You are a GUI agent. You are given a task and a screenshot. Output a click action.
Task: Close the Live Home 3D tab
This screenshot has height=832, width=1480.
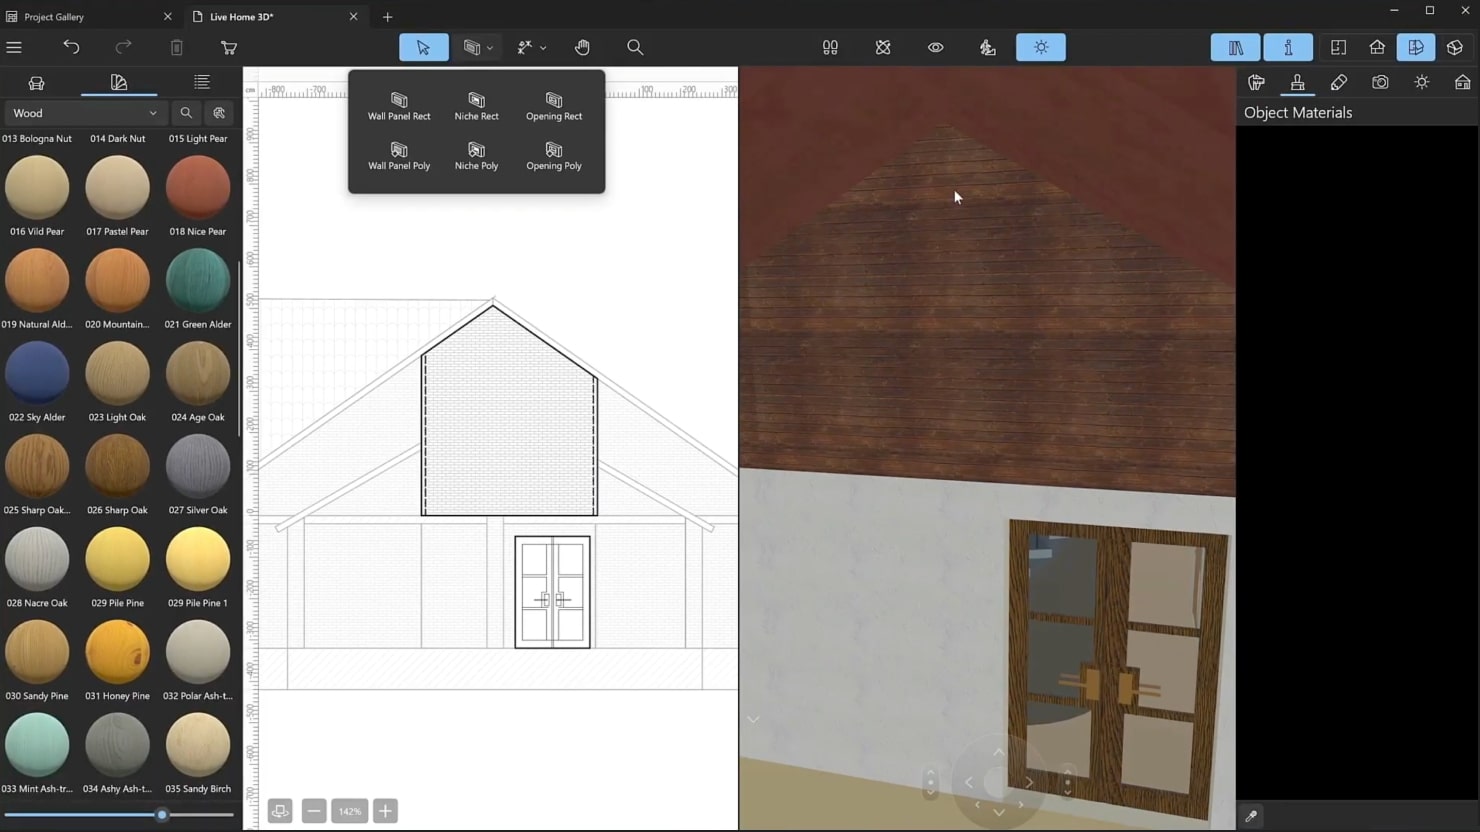(353, 17)
